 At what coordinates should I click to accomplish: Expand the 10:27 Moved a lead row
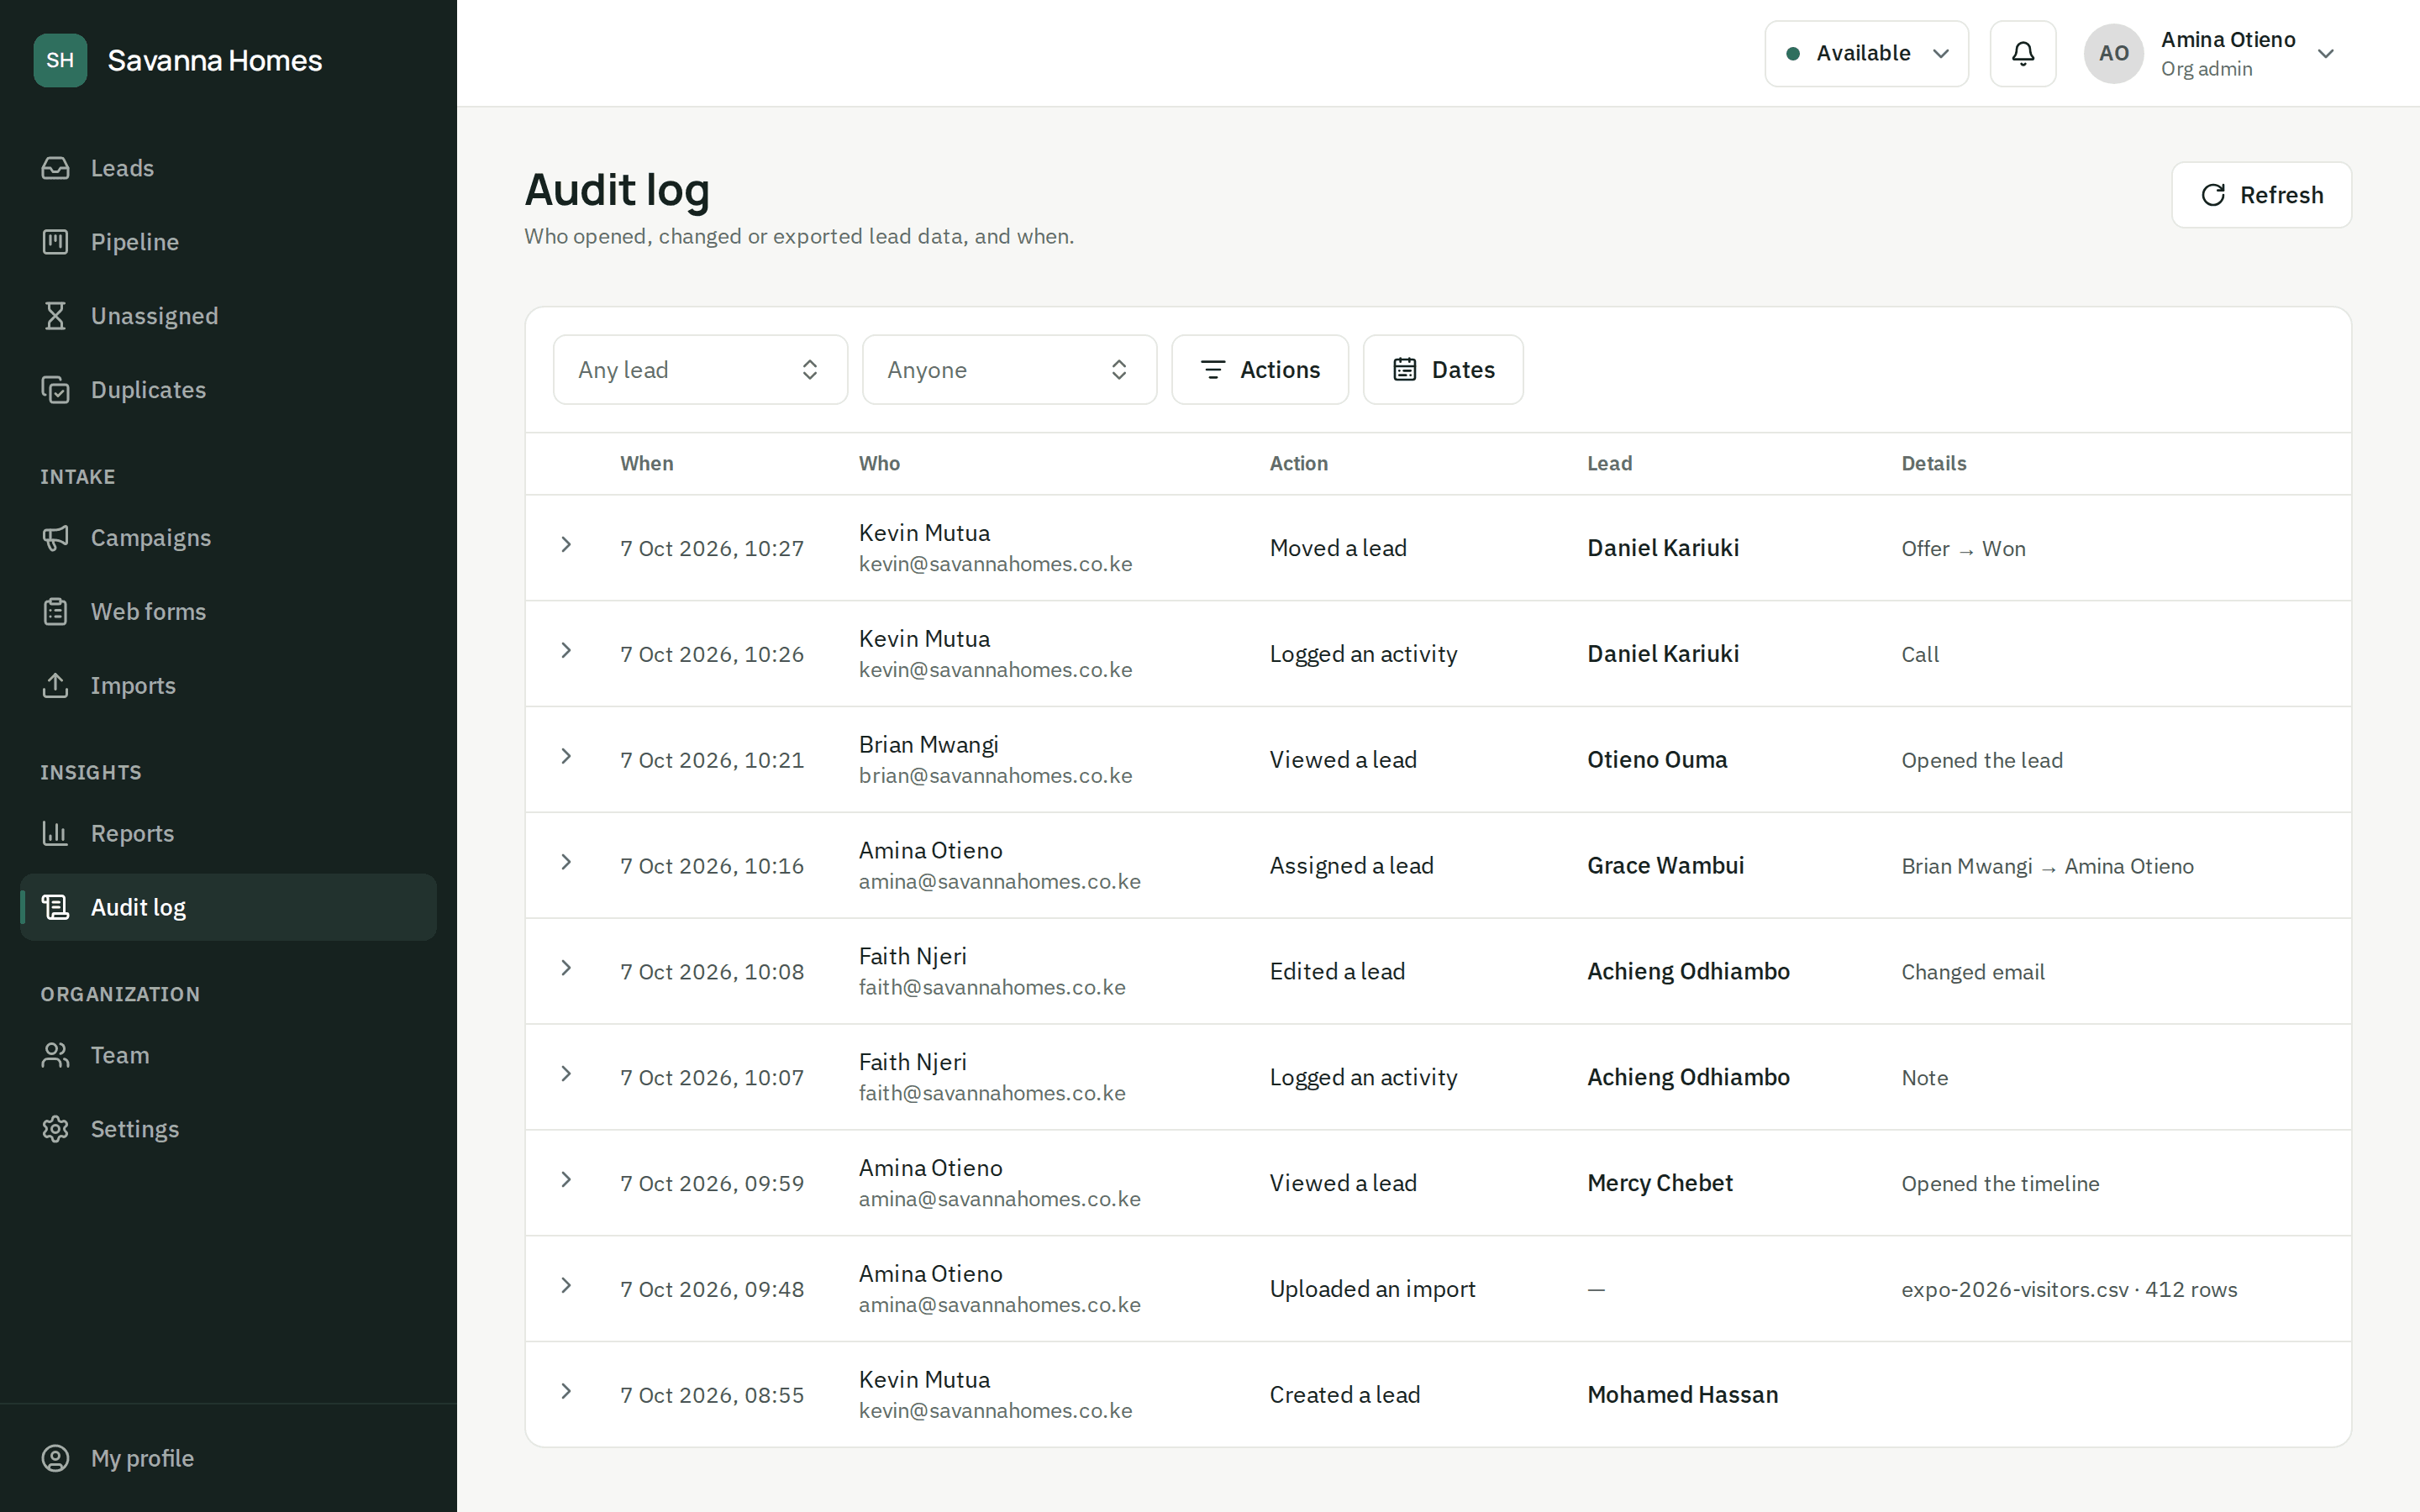566,545
